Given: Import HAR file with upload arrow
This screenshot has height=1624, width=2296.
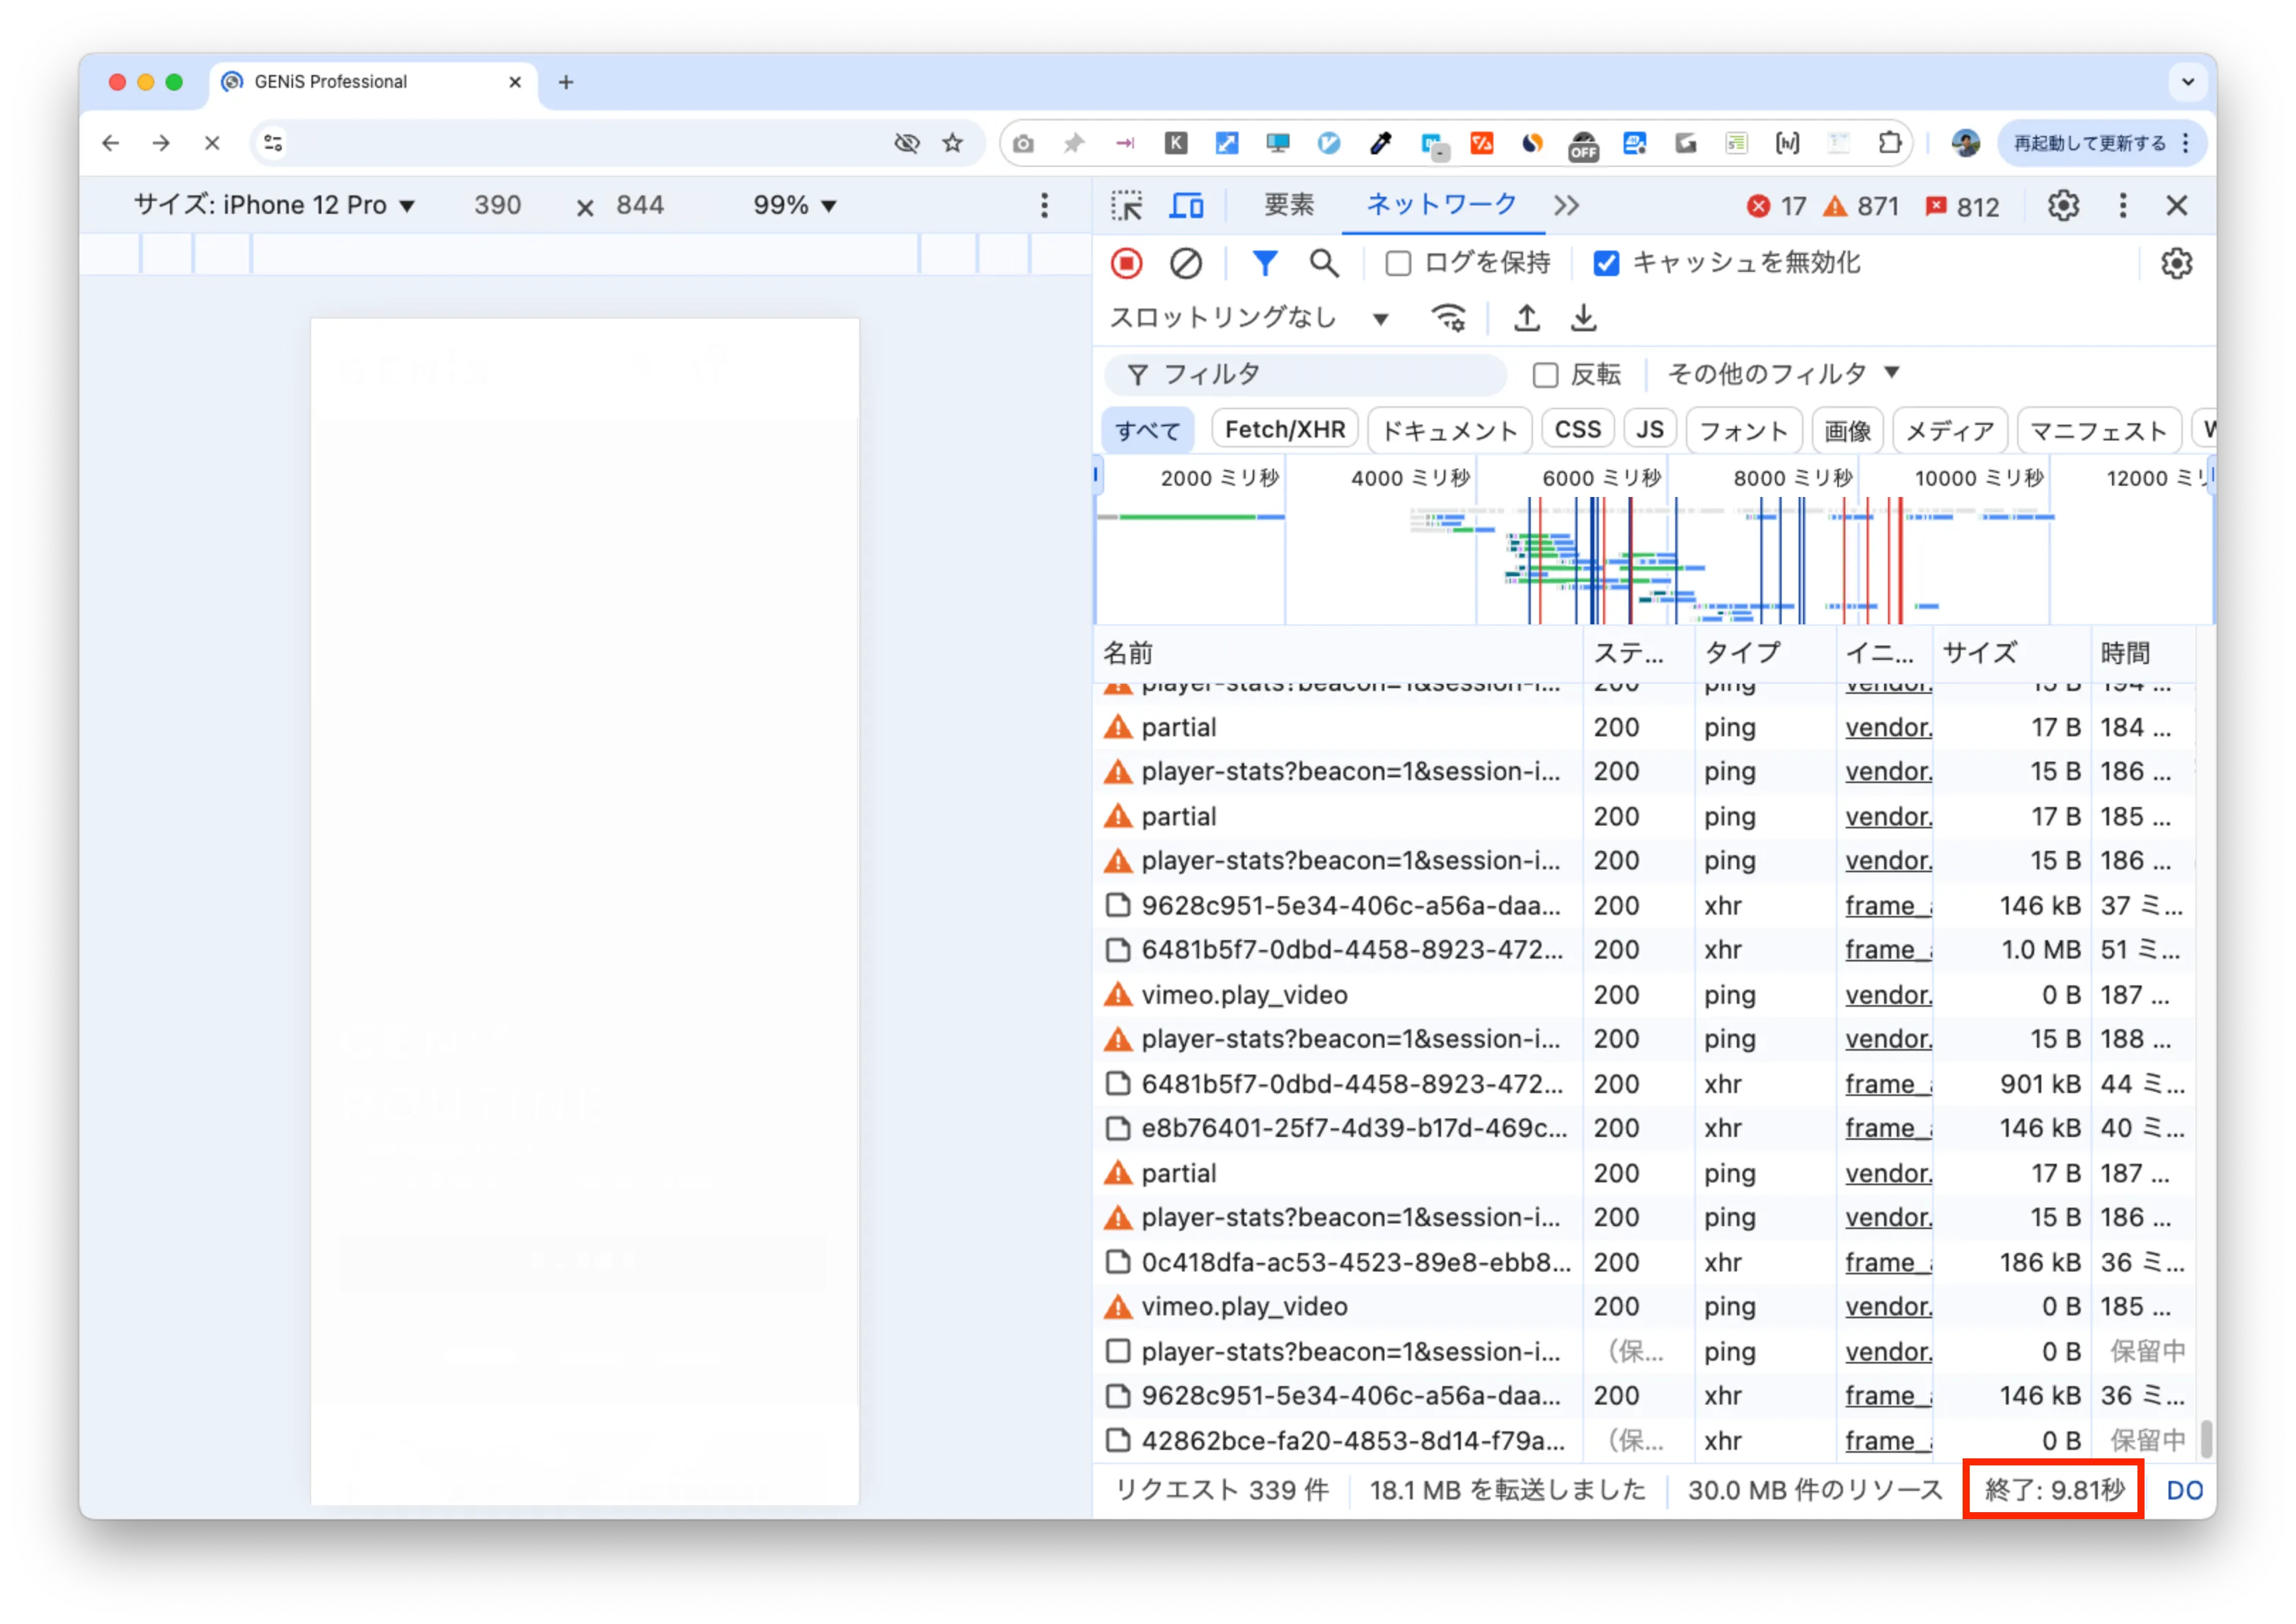Looking at the screenshot, I should click(x=1526, y=319).
